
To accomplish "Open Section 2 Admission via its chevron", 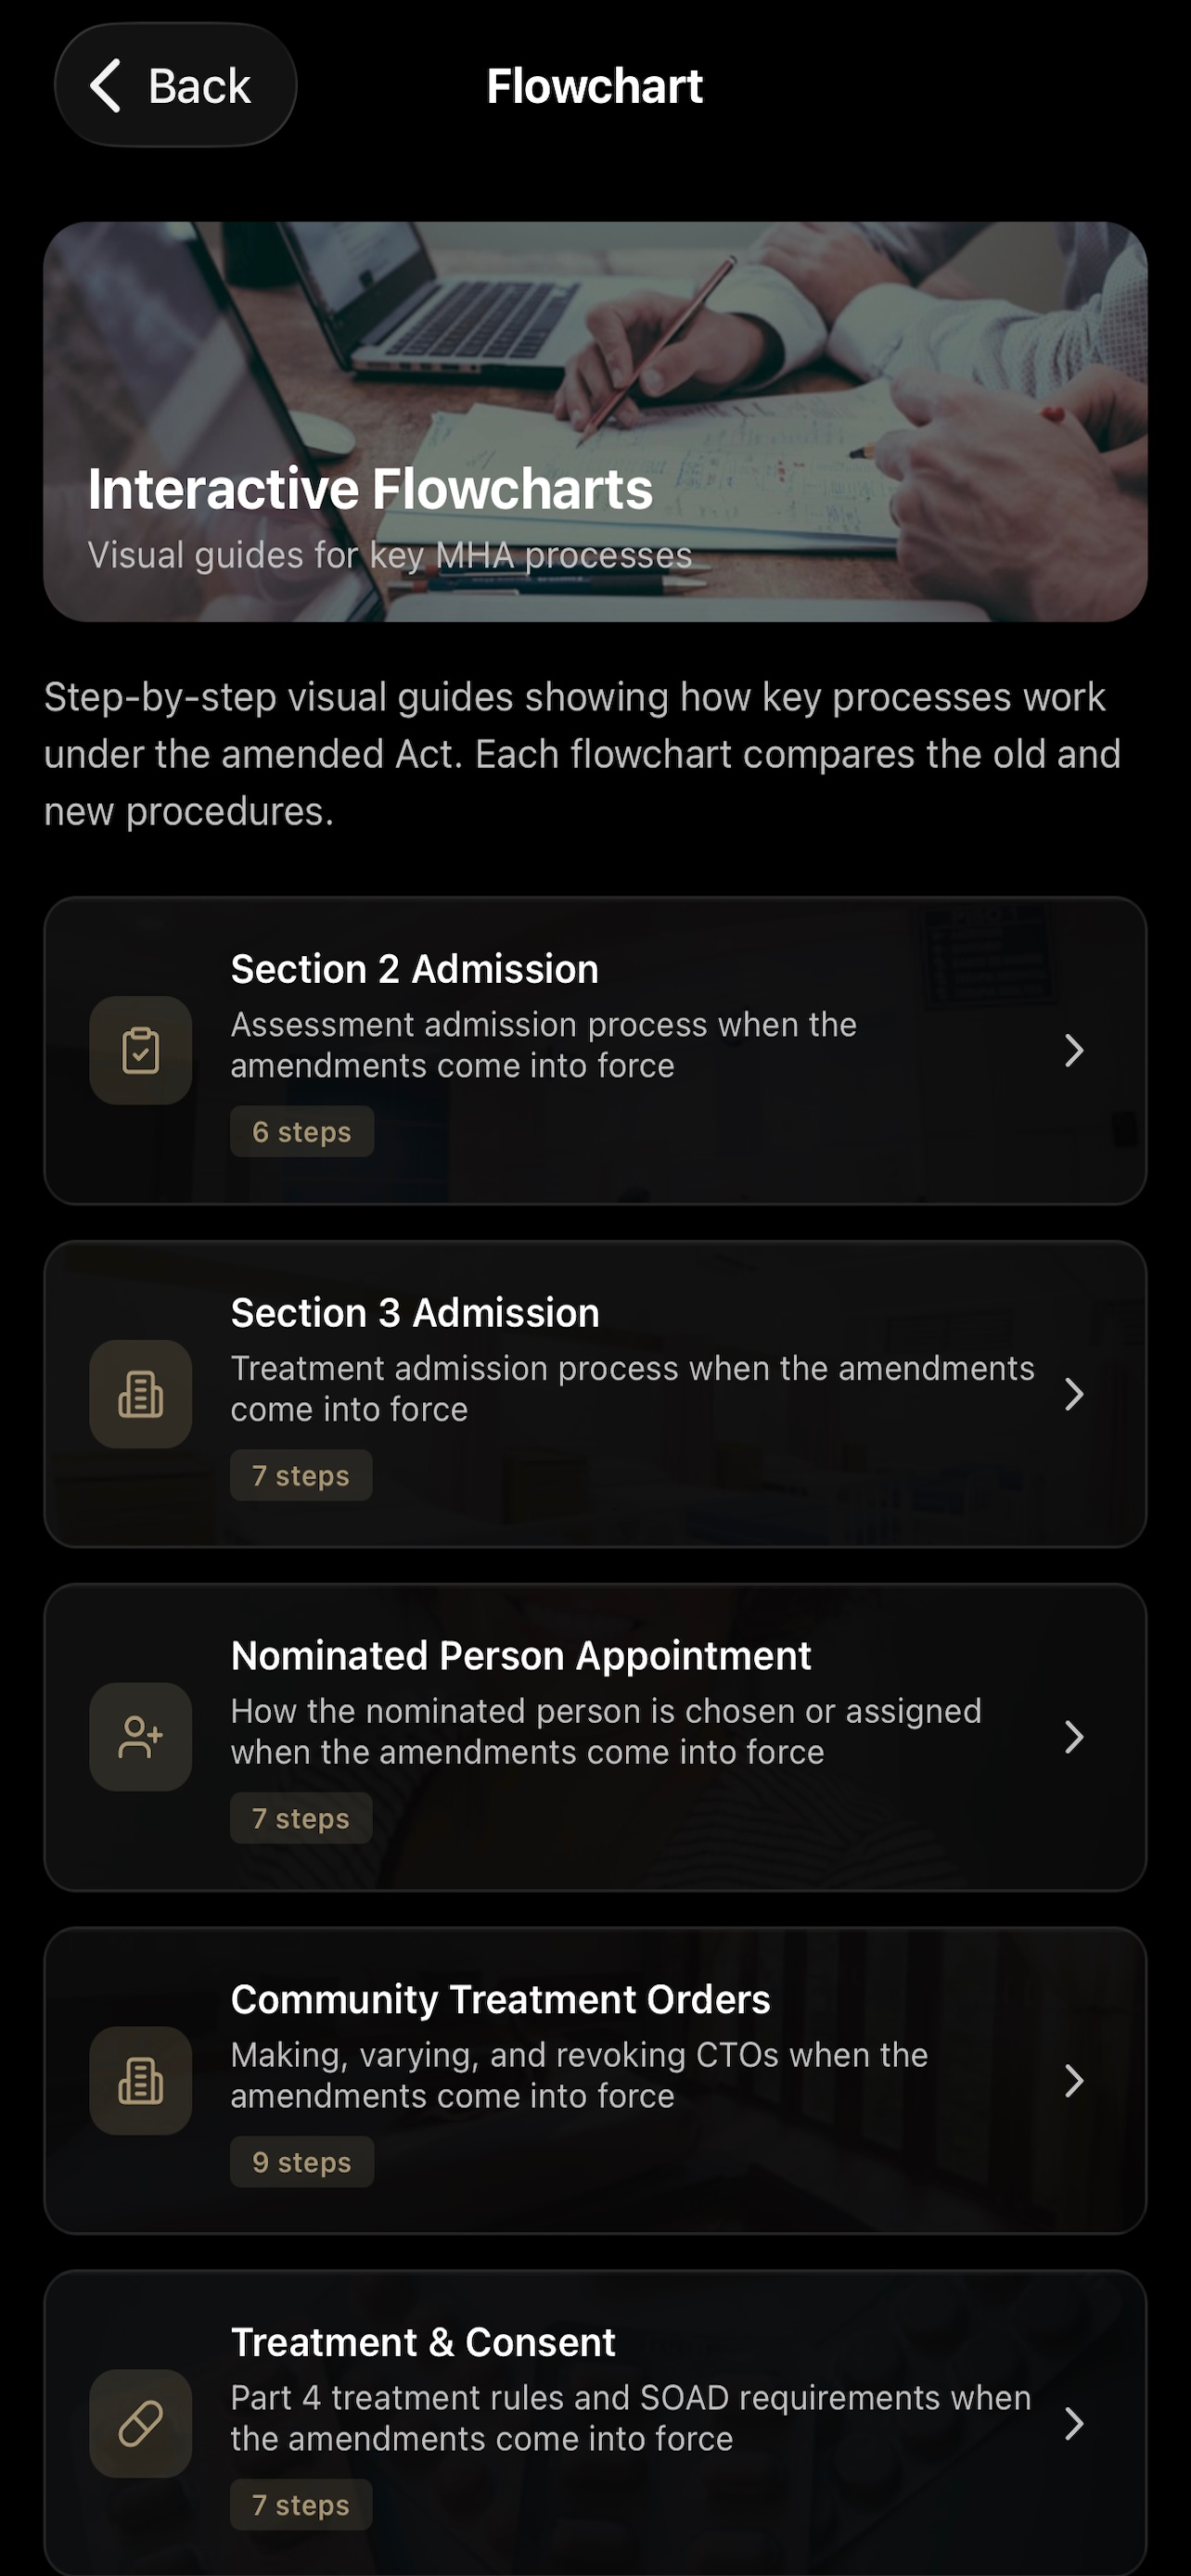I will [1074, 1051].
